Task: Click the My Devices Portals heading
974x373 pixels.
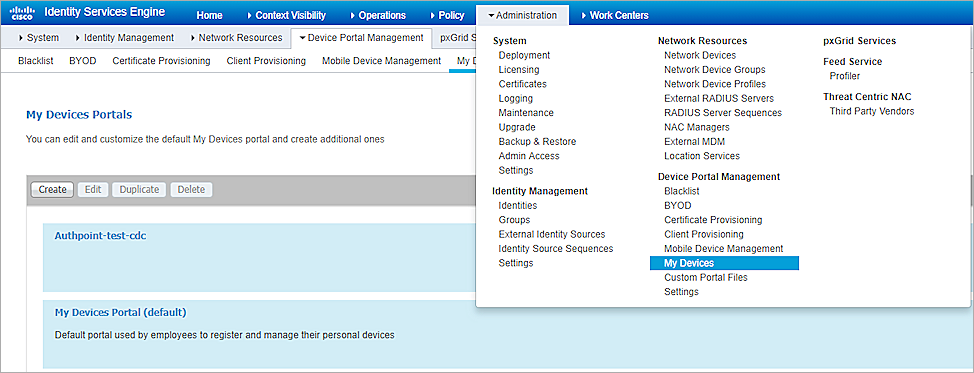Action: 79,115
